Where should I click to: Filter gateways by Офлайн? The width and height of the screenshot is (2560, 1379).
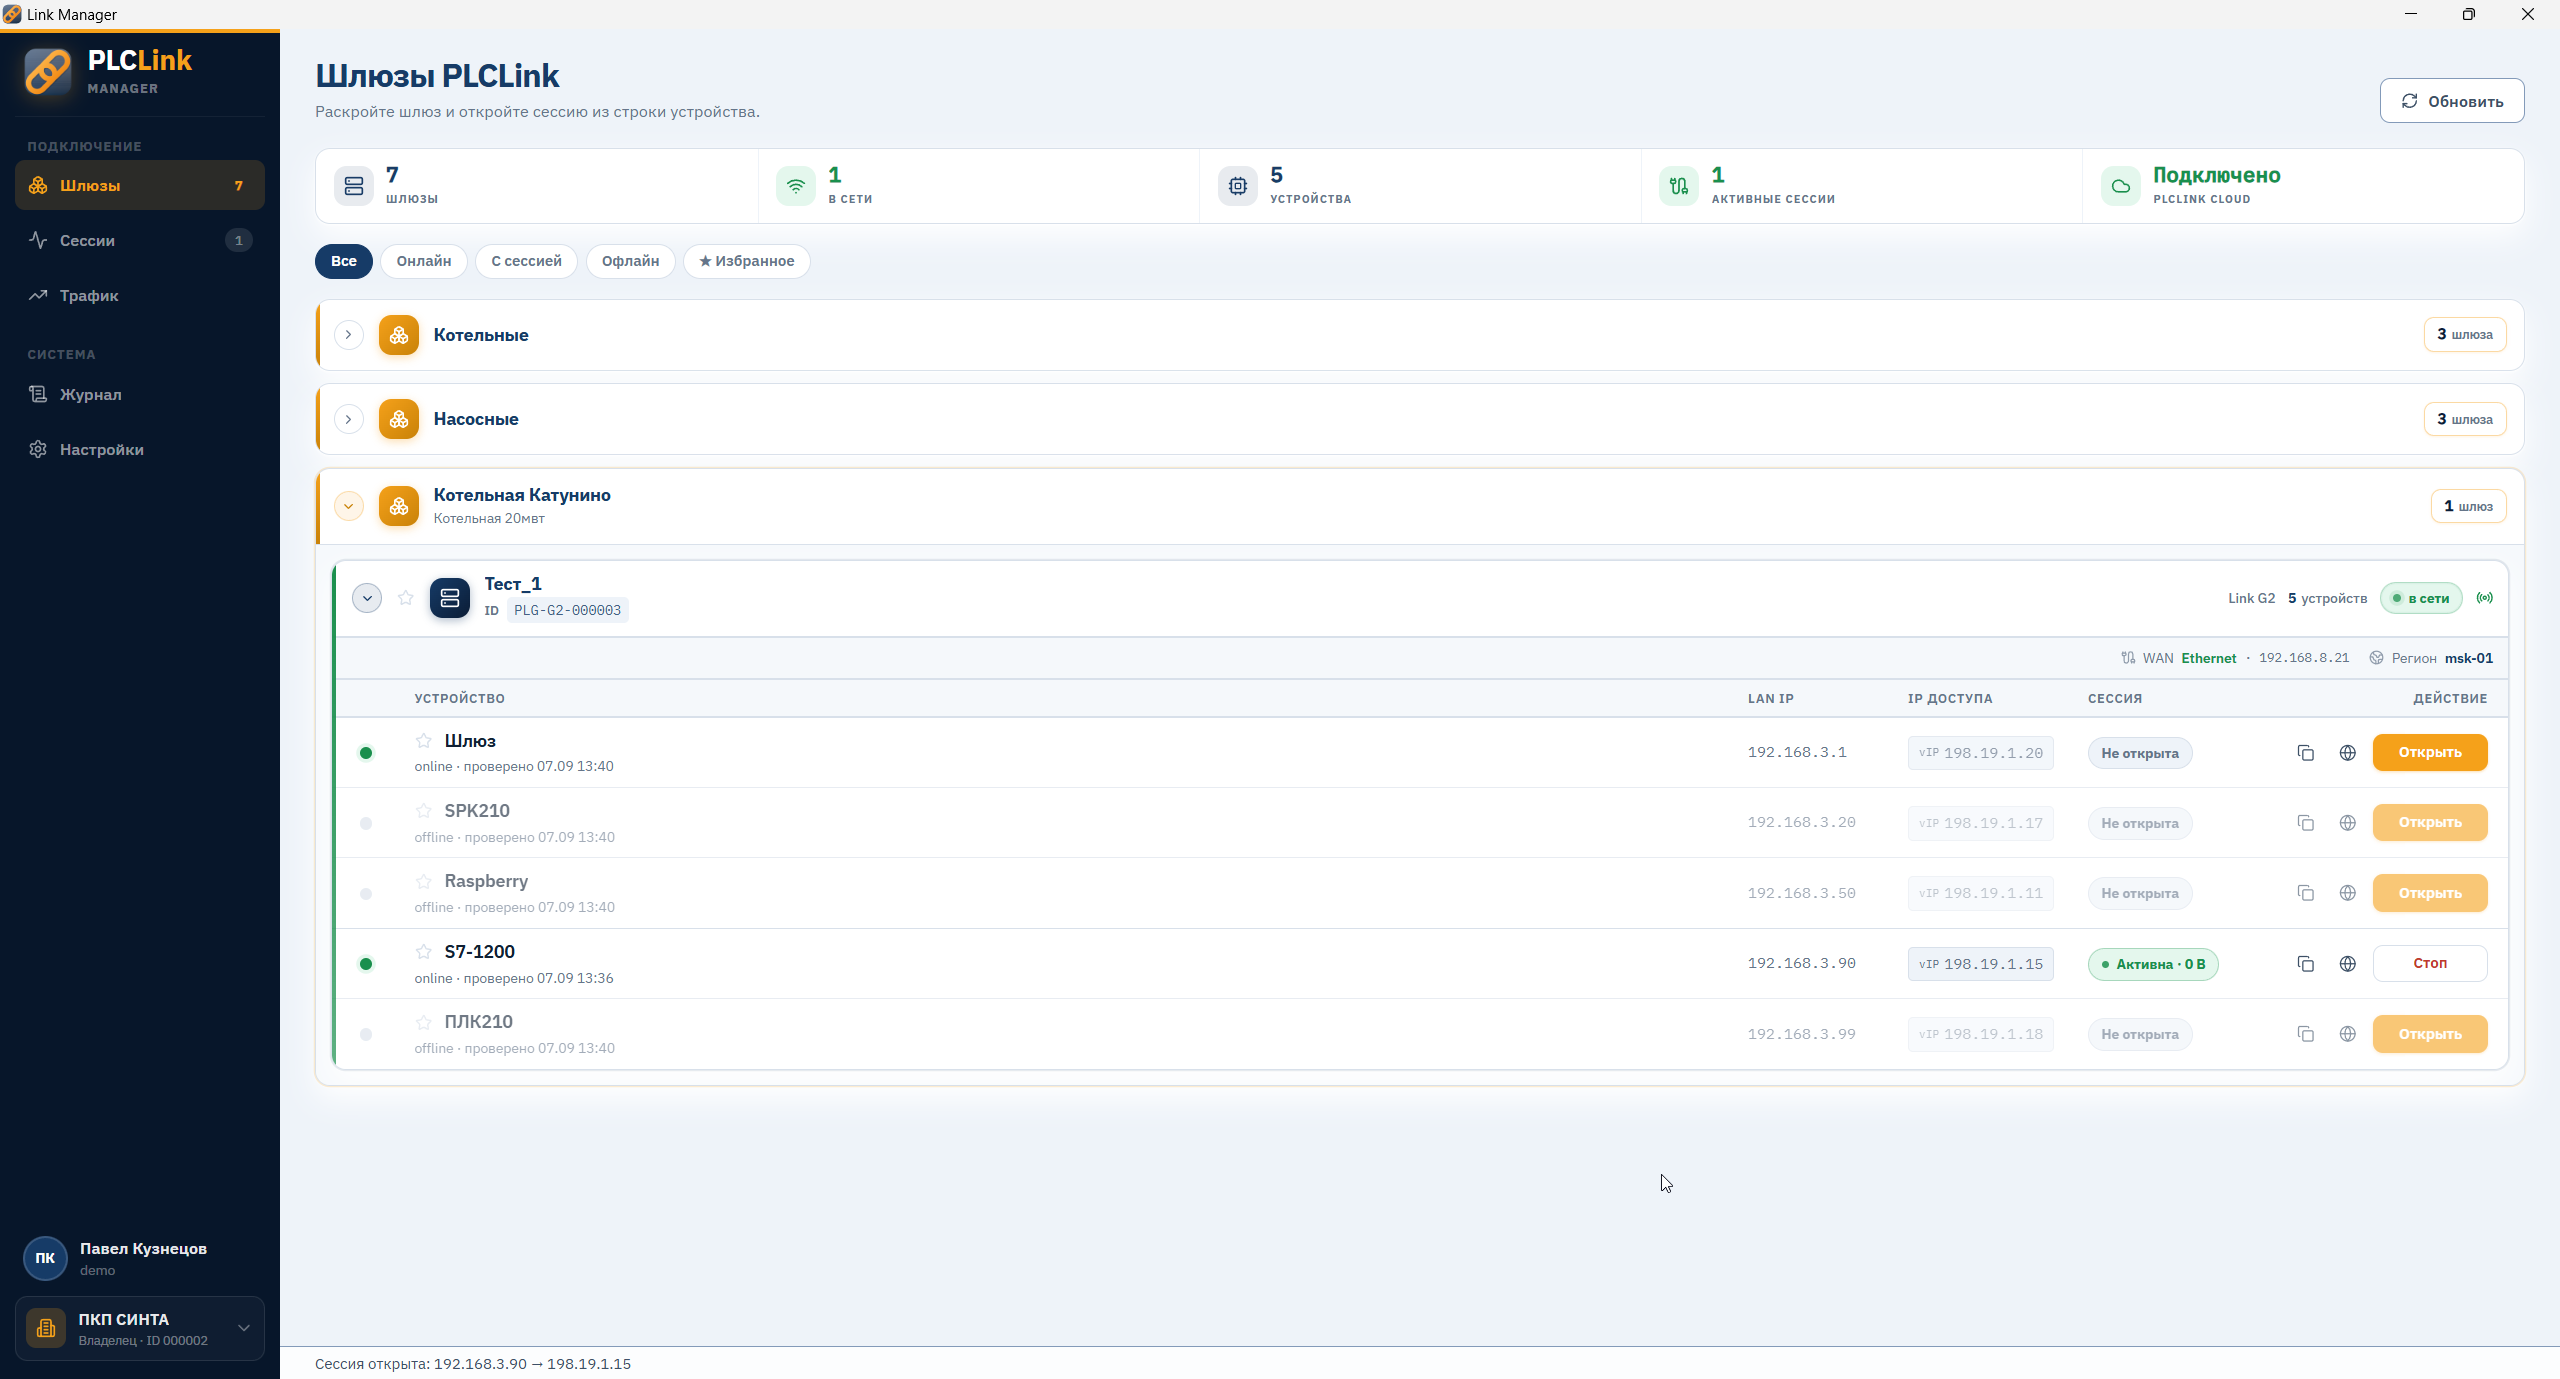click(x=630, y=261)
